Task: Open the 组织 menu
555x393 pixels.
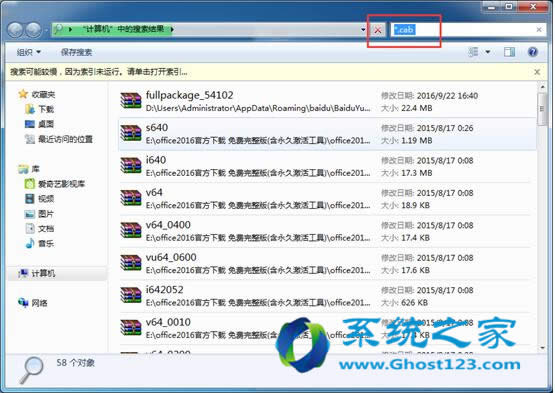Action: click(29, 52)
